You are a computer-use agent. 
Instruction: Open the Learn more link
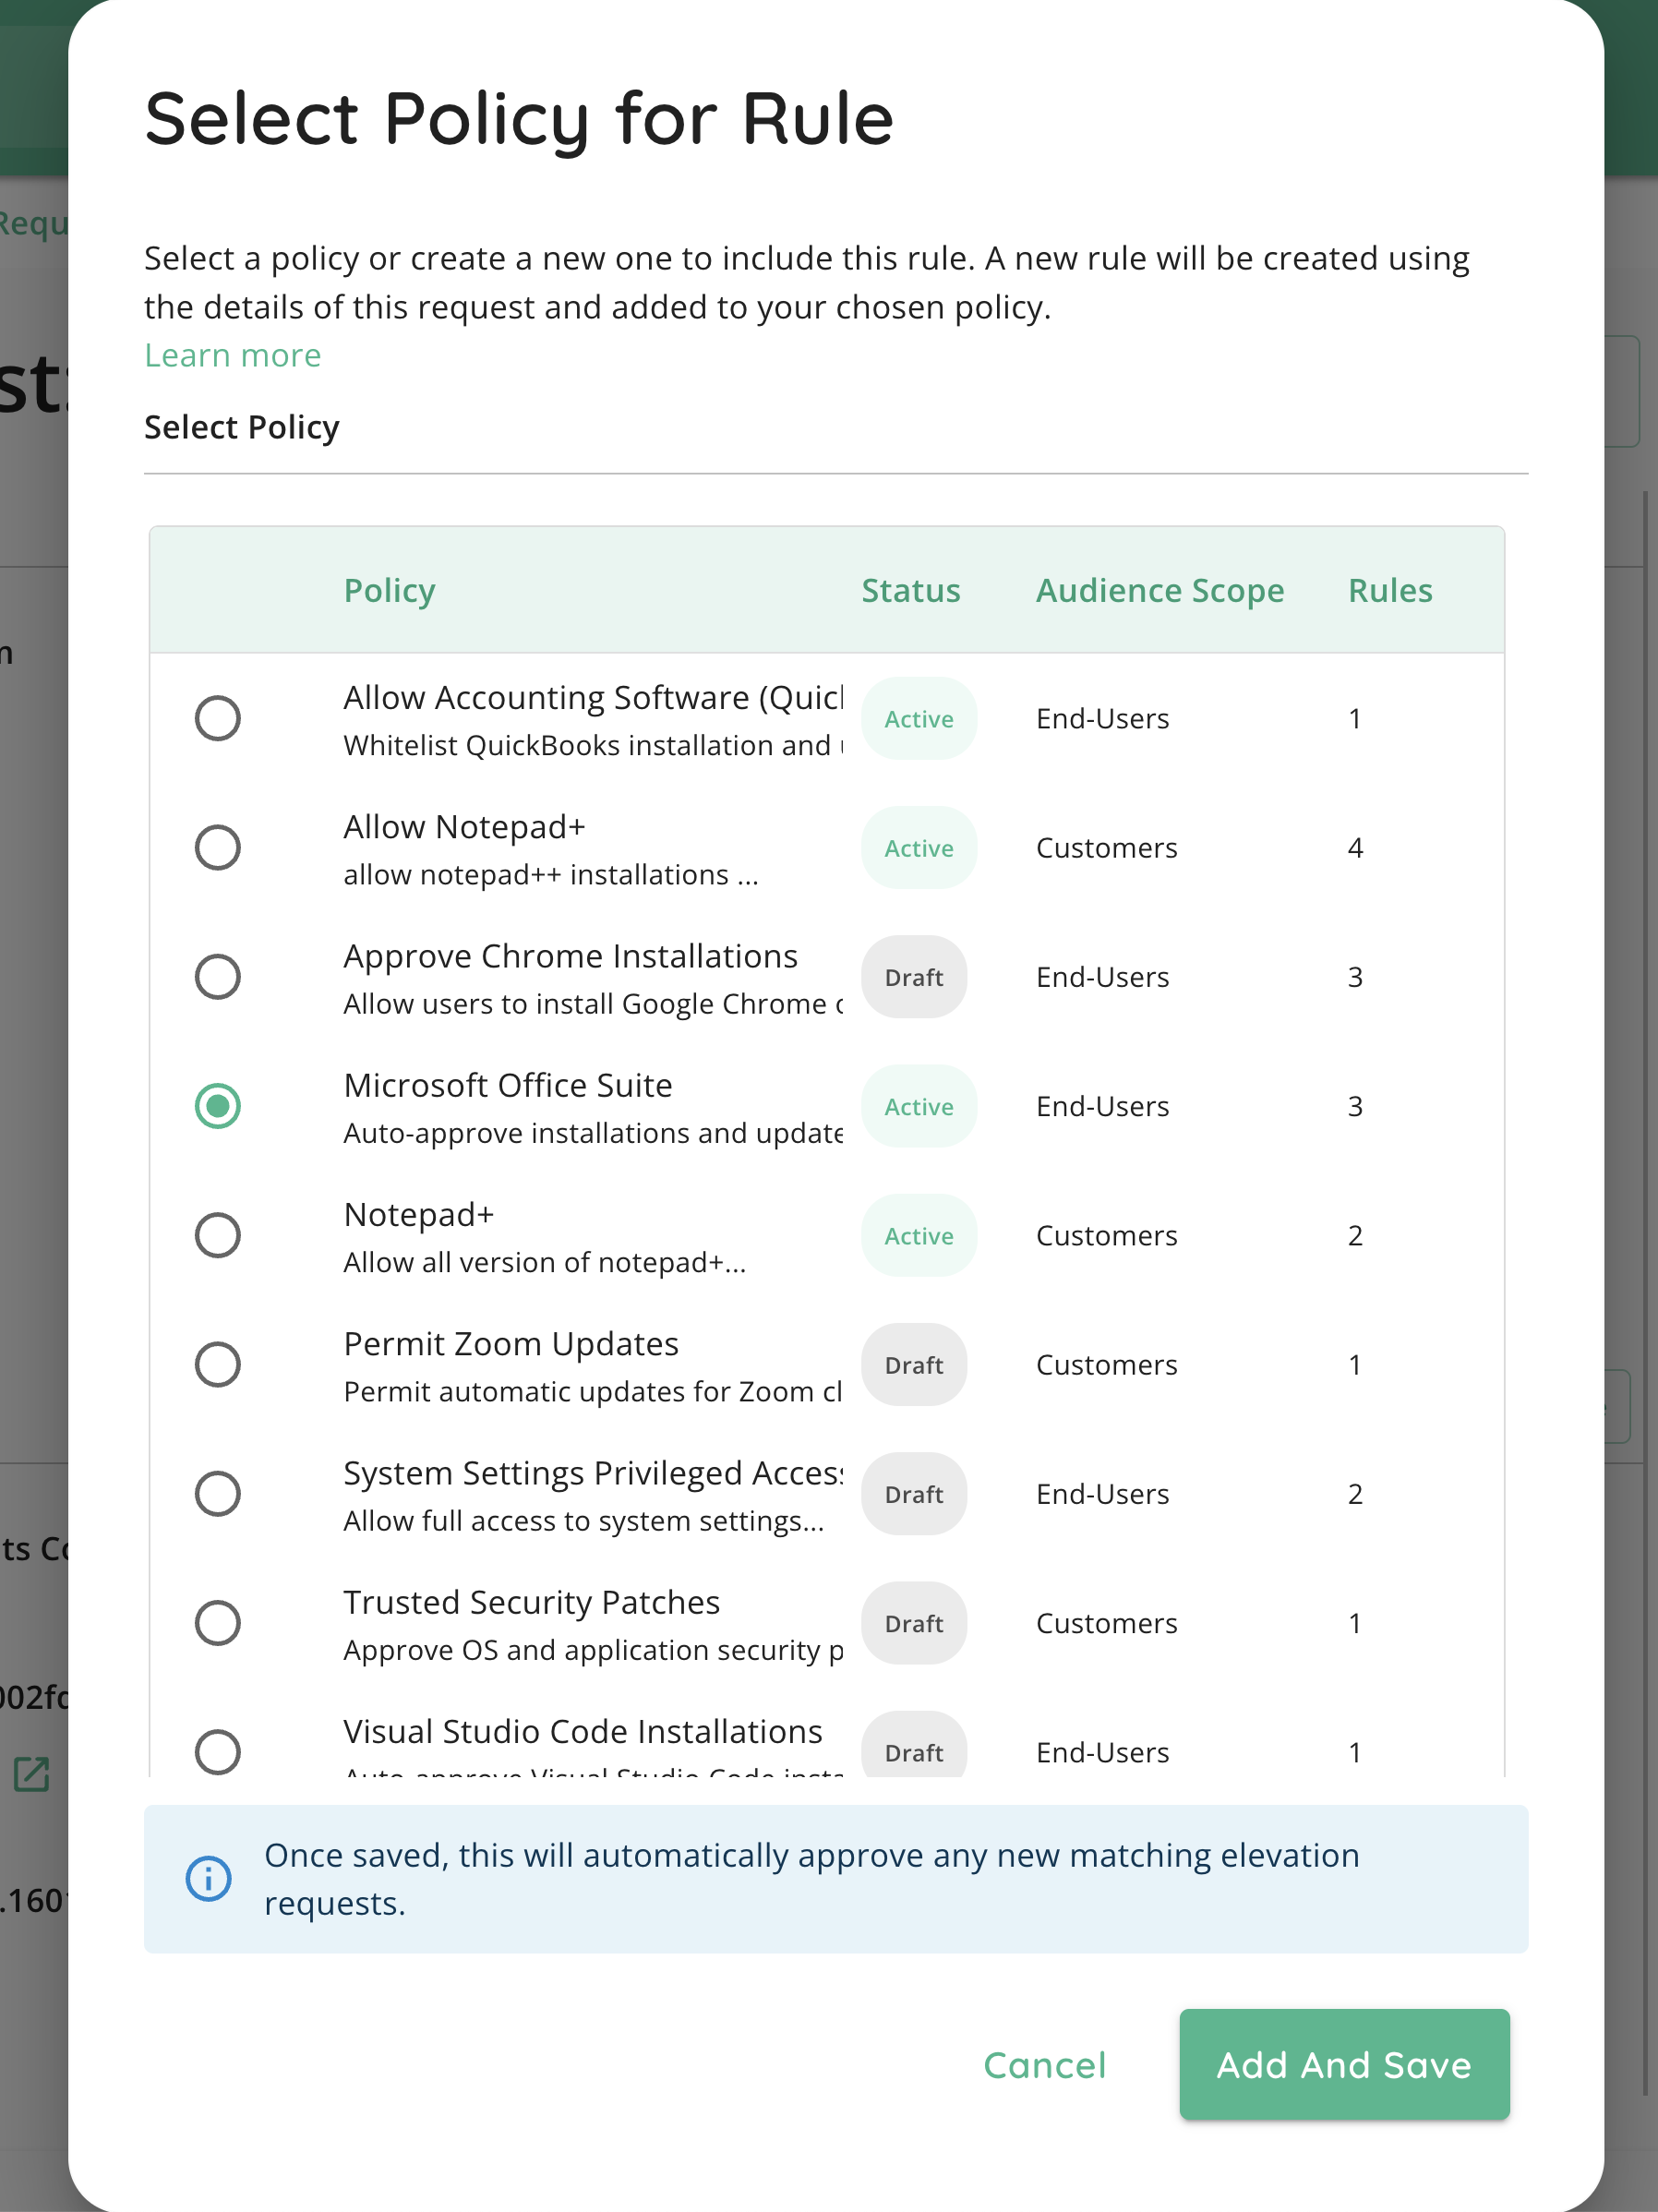pos(233,355)
